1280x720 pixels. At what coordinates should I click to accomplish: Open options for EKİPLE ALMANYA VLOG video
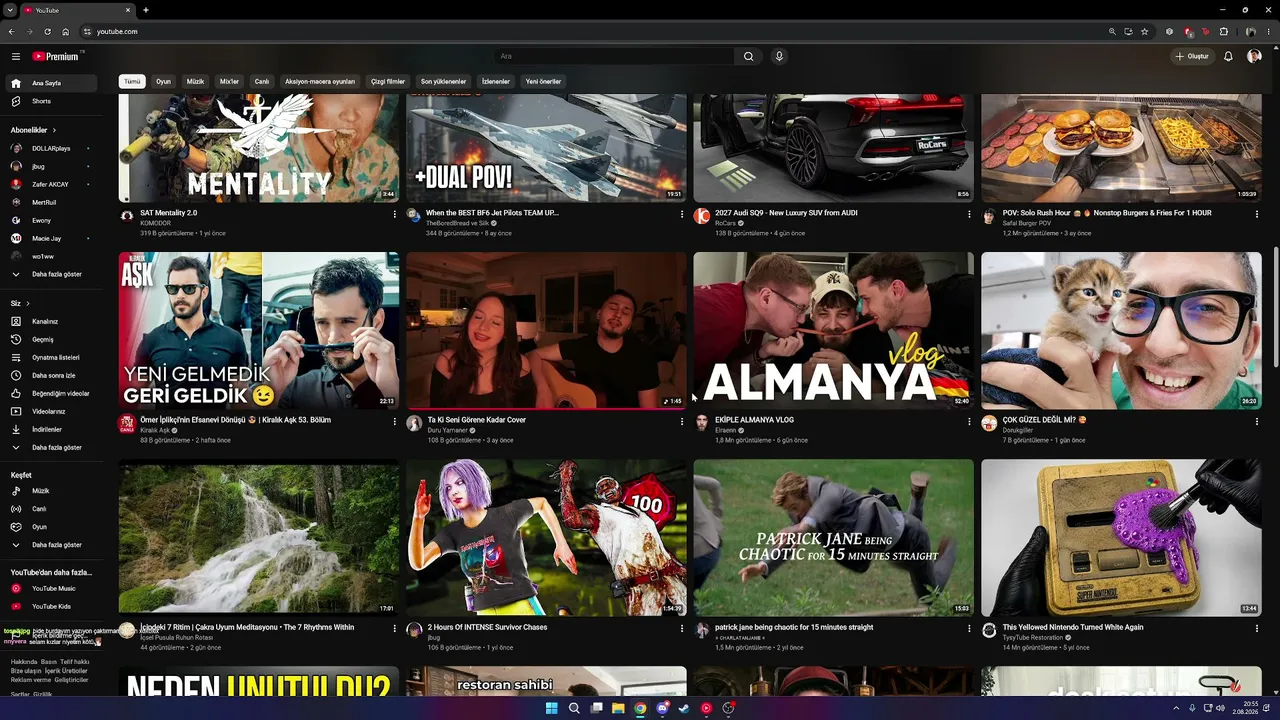969,421
